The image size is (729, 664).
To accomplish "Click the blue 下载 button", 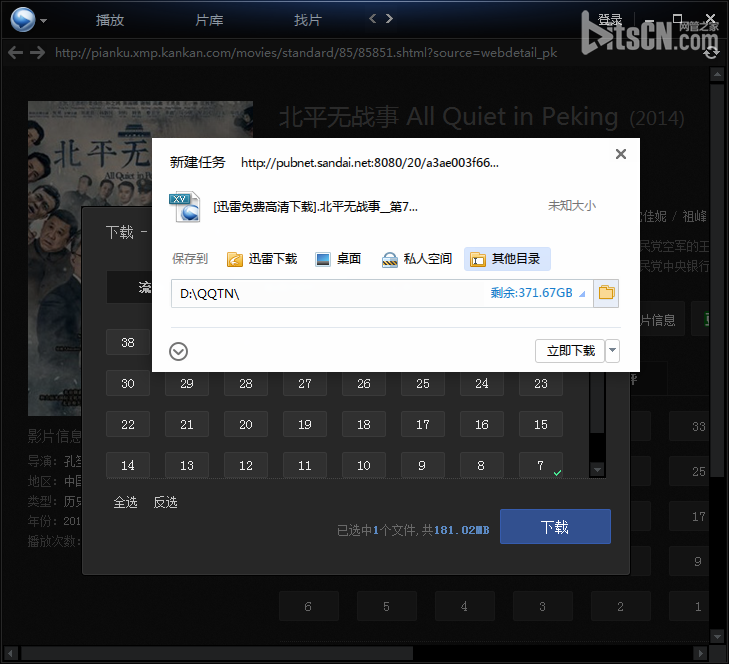I will tap(555, 526).
